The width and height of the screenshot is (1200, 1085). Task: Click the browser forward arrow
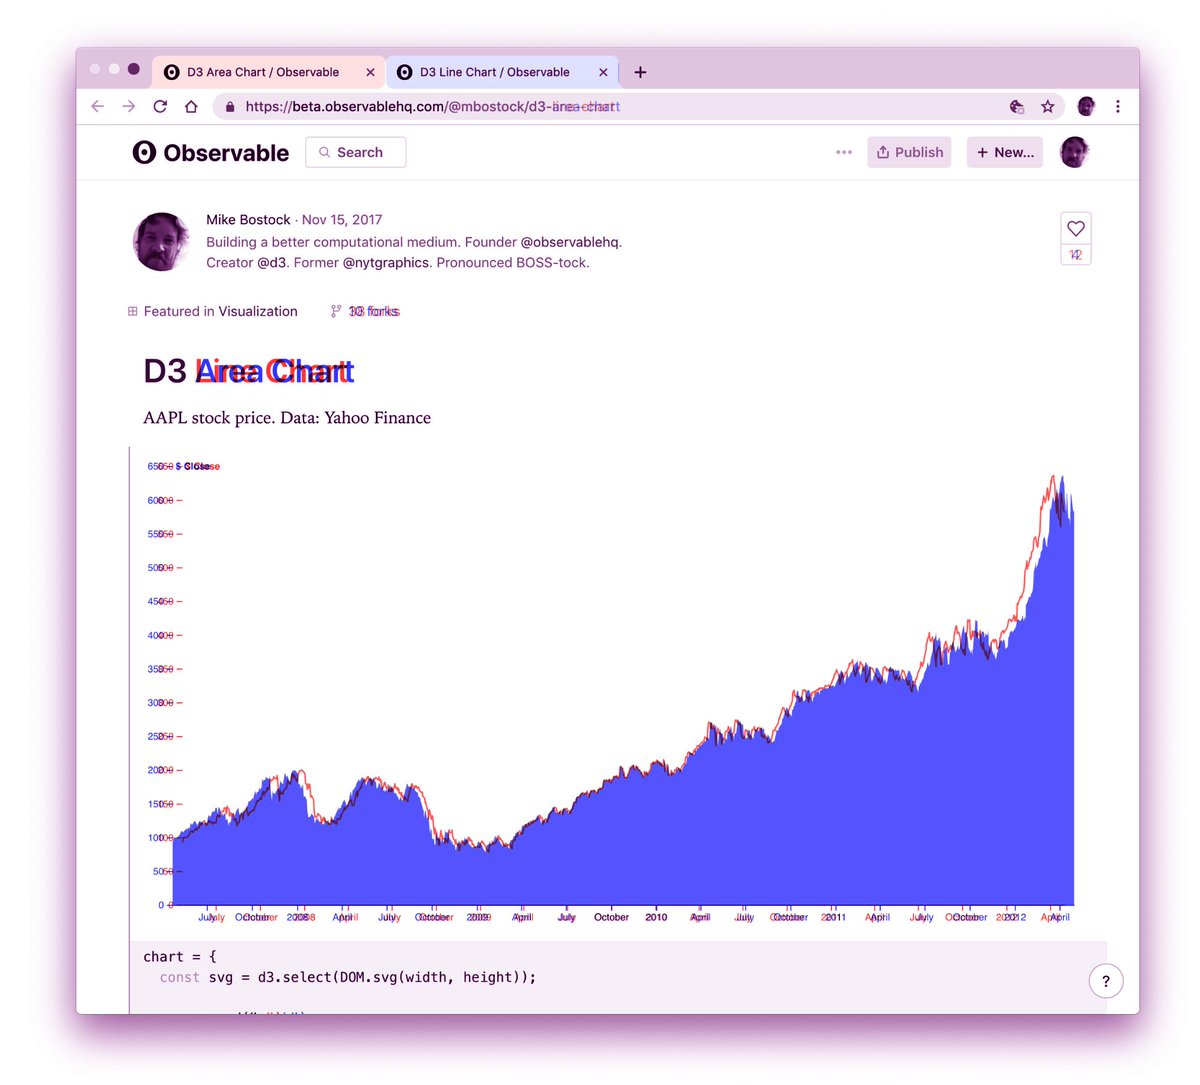coord(128,106)
